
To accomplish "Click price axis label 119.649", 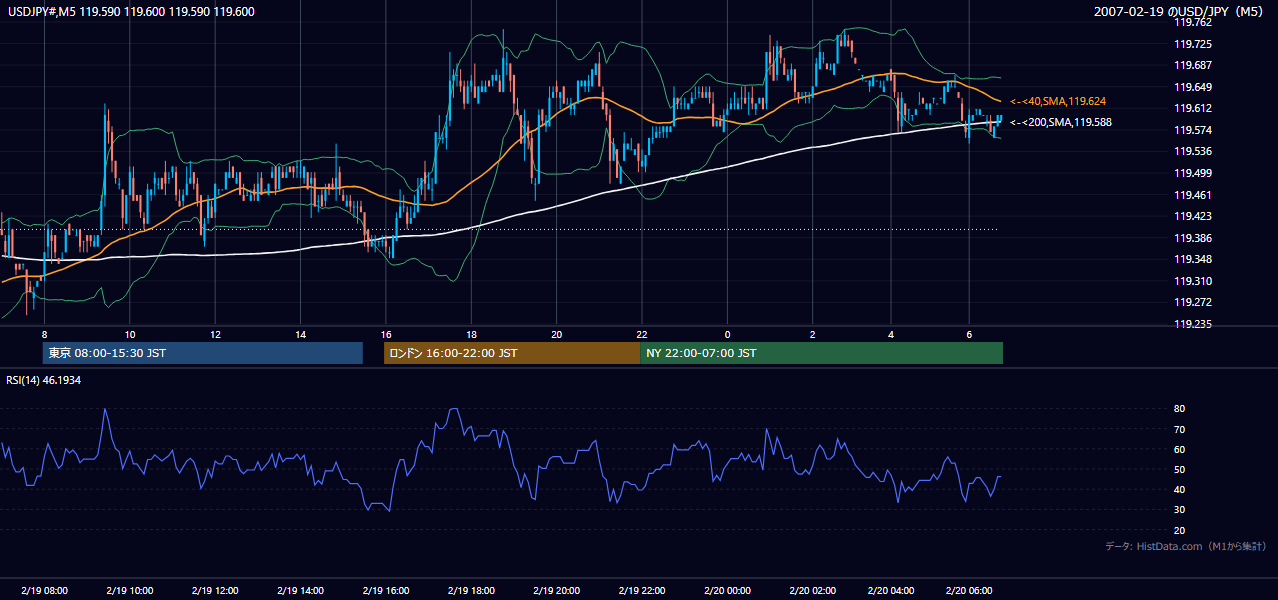I will (1193, 87).
